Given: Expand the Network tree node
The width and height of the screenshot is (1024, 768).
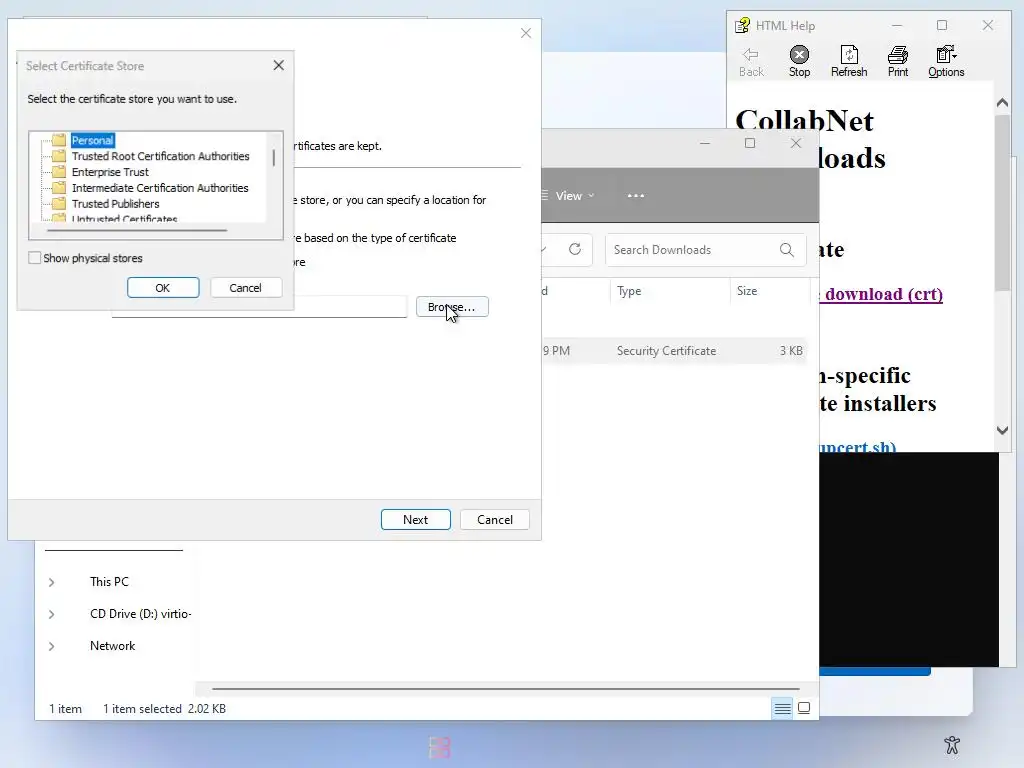Looking at the screenshot, I should tap(52, 646).
